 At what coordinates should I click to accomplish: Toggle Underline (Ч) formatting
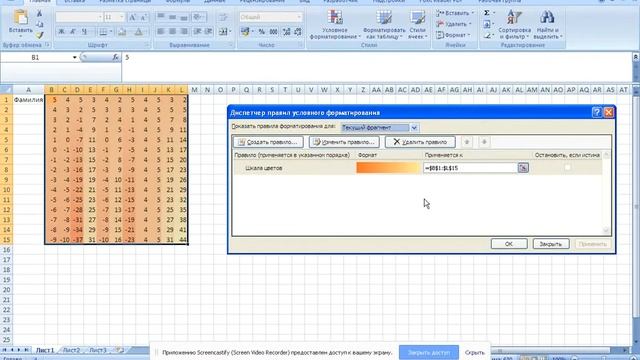[84, 31]
